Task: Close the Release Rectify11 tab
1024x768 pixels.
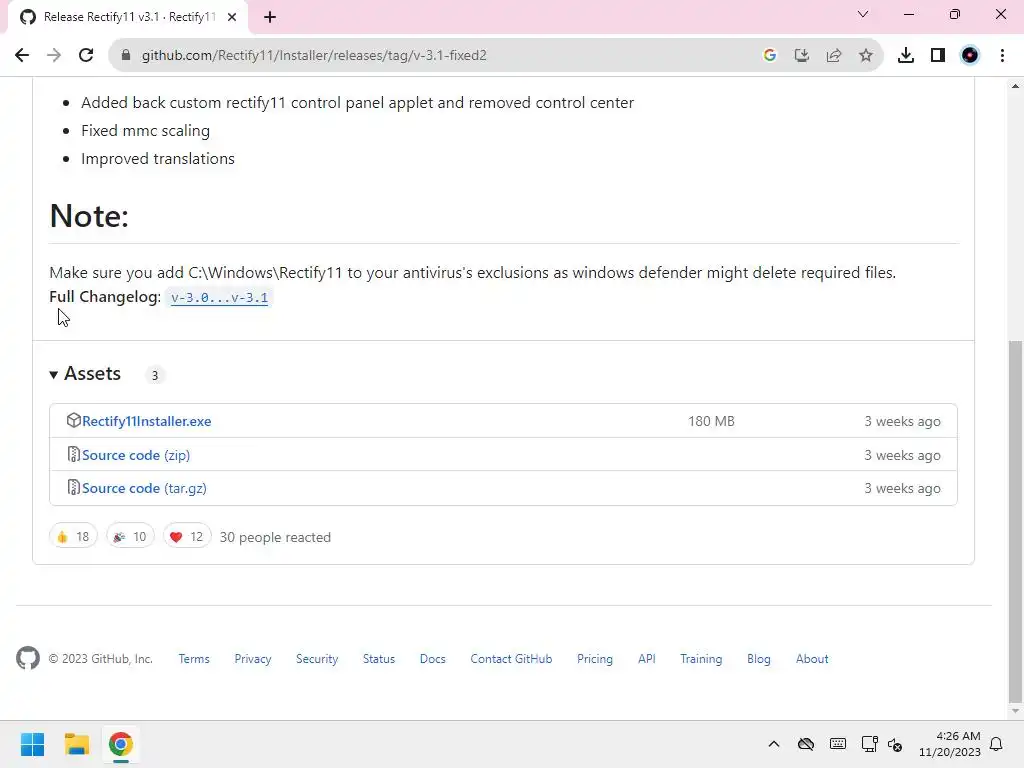Action: tap(232, 17)
